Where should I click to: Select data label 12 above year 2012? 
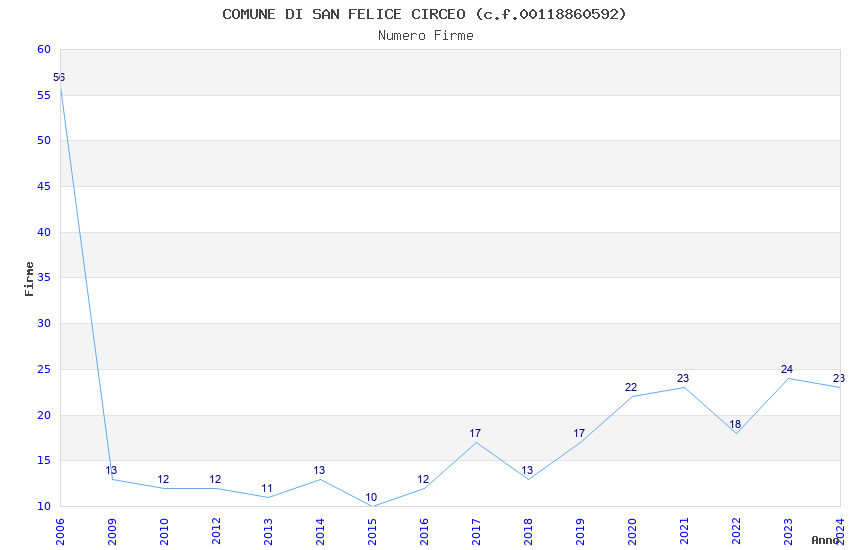(215, 480)
